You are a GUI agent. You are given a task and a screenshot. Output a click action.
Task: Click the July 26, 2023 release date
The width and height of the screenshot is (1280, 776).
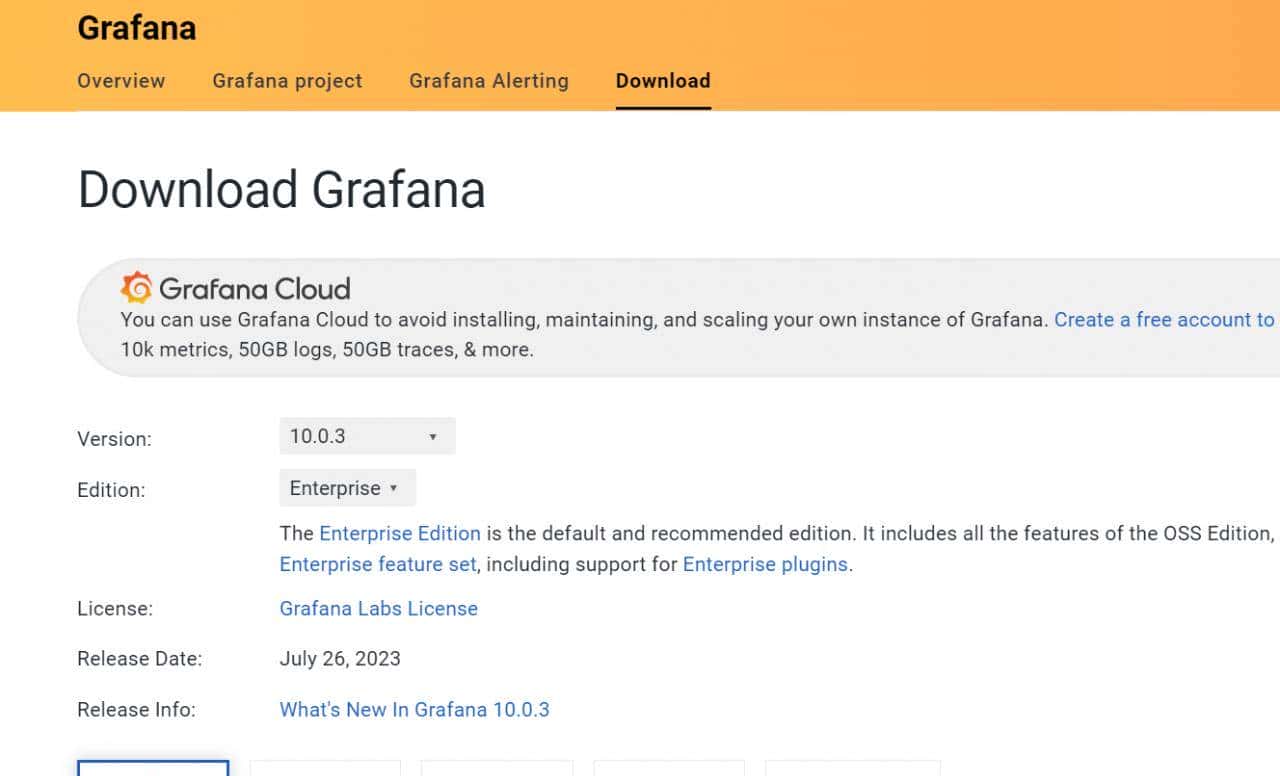[340, 658]
